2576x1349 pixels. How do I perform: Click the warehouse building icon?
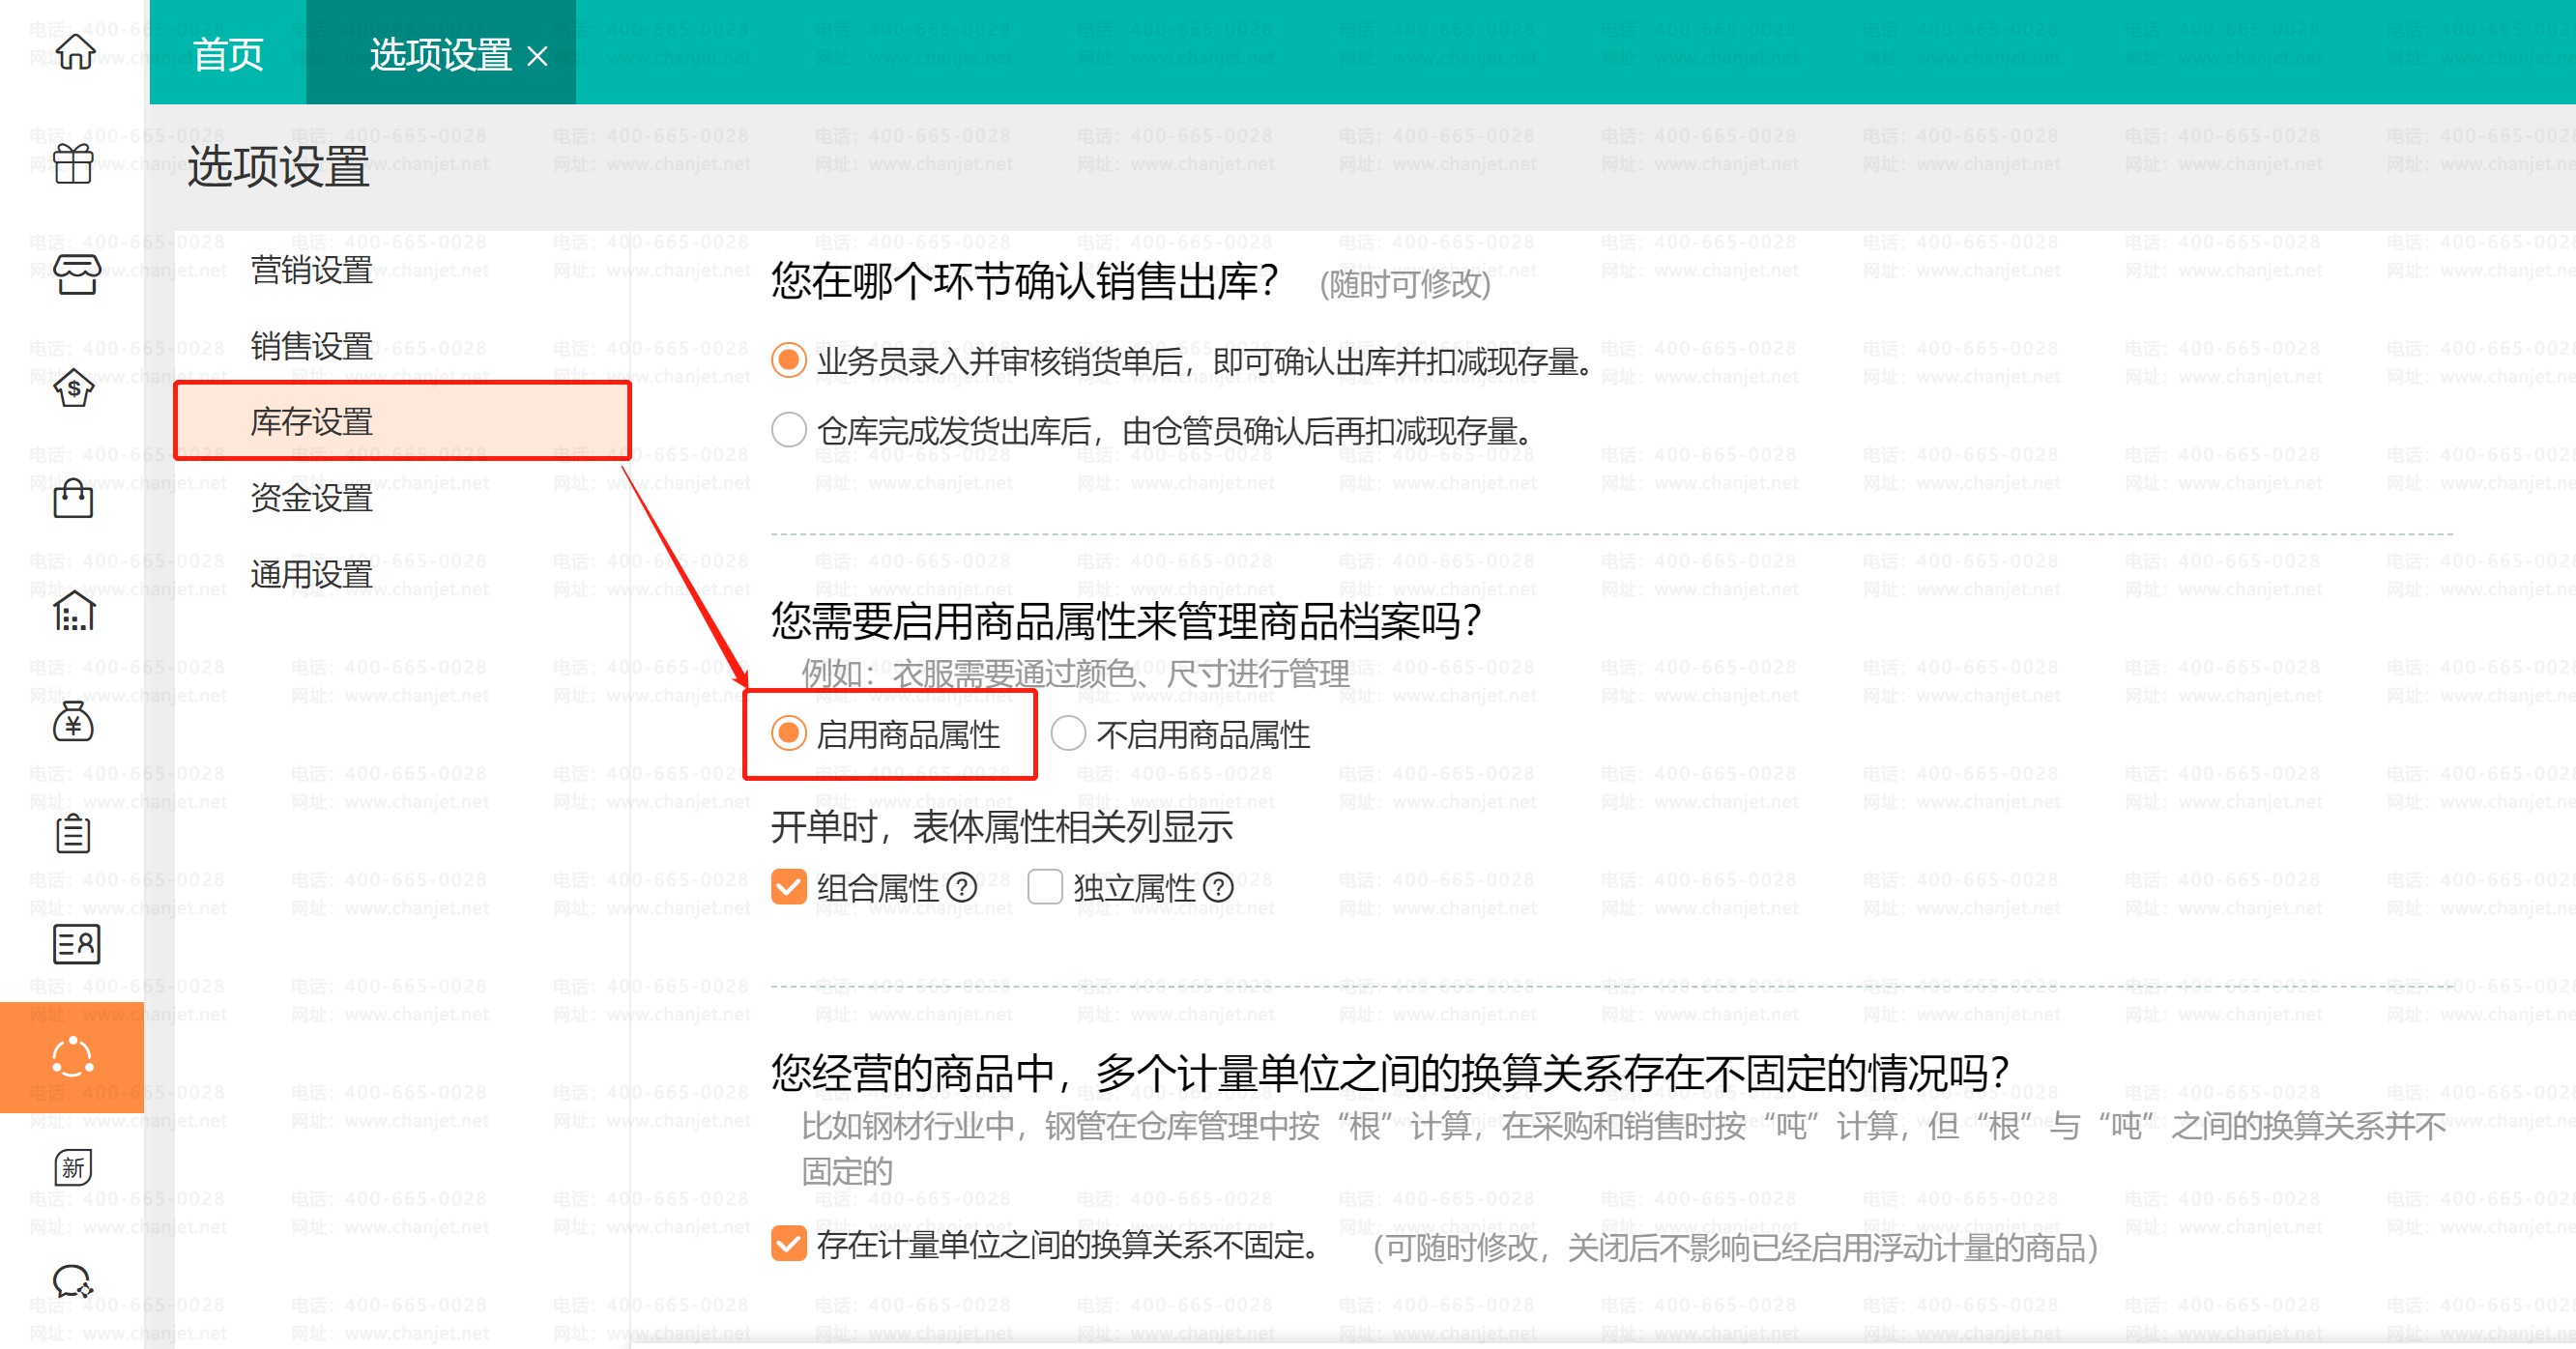click(74, 611)
